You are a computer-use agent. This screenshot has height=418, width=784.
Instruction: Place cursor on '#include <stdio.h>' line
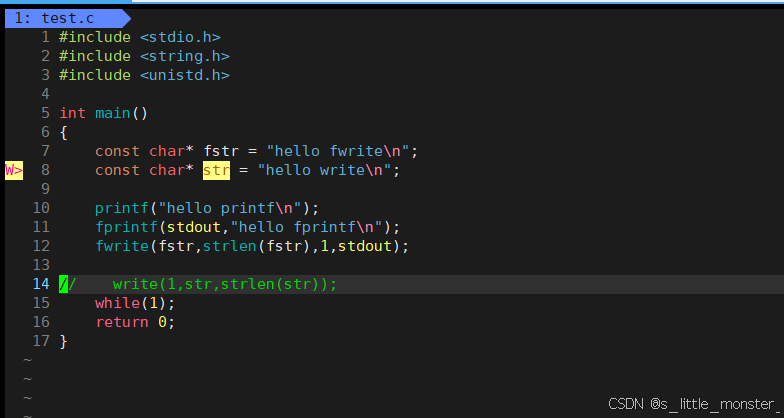pyautogui.click(x=139, y=37)
